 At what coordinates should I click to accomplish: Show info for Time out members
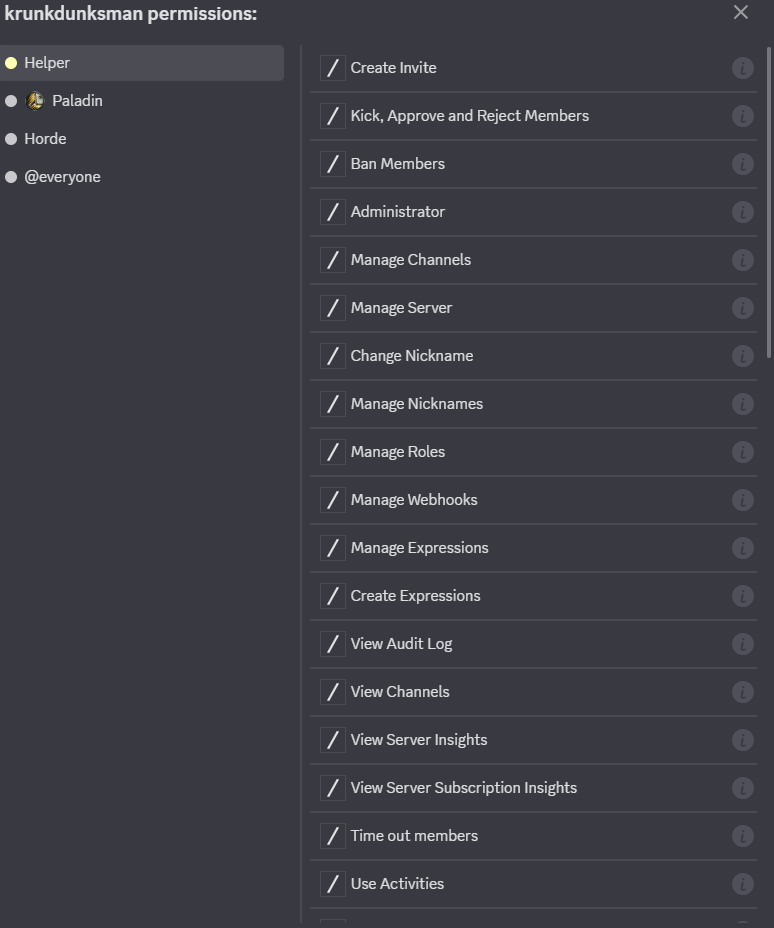click(x=742, y=836)
